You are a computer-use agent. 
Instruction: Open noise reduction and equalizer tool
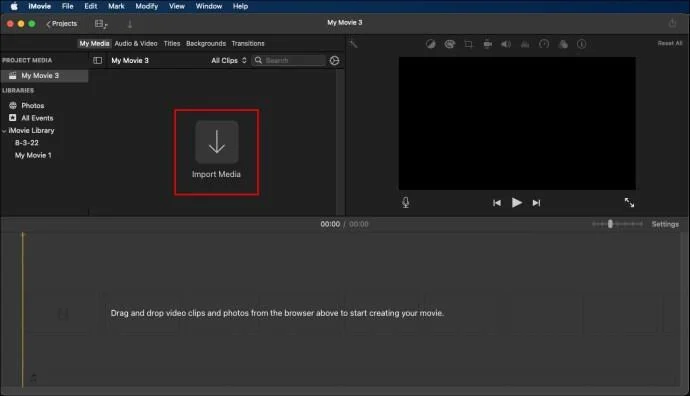(525, 44)
